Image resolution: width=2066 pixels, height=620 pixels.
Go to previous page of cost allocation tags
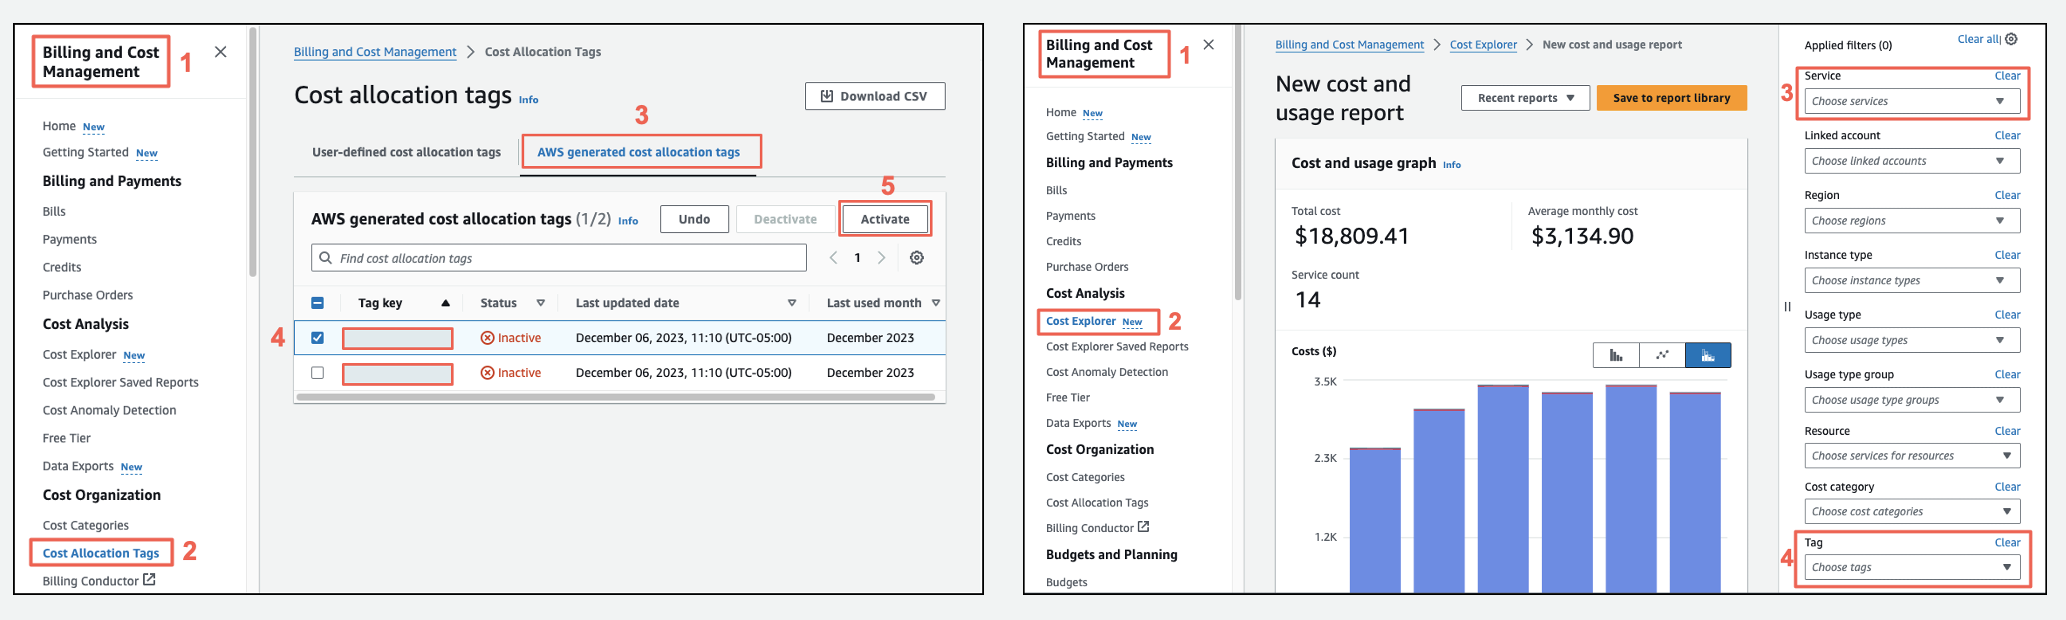coord(833,258)
